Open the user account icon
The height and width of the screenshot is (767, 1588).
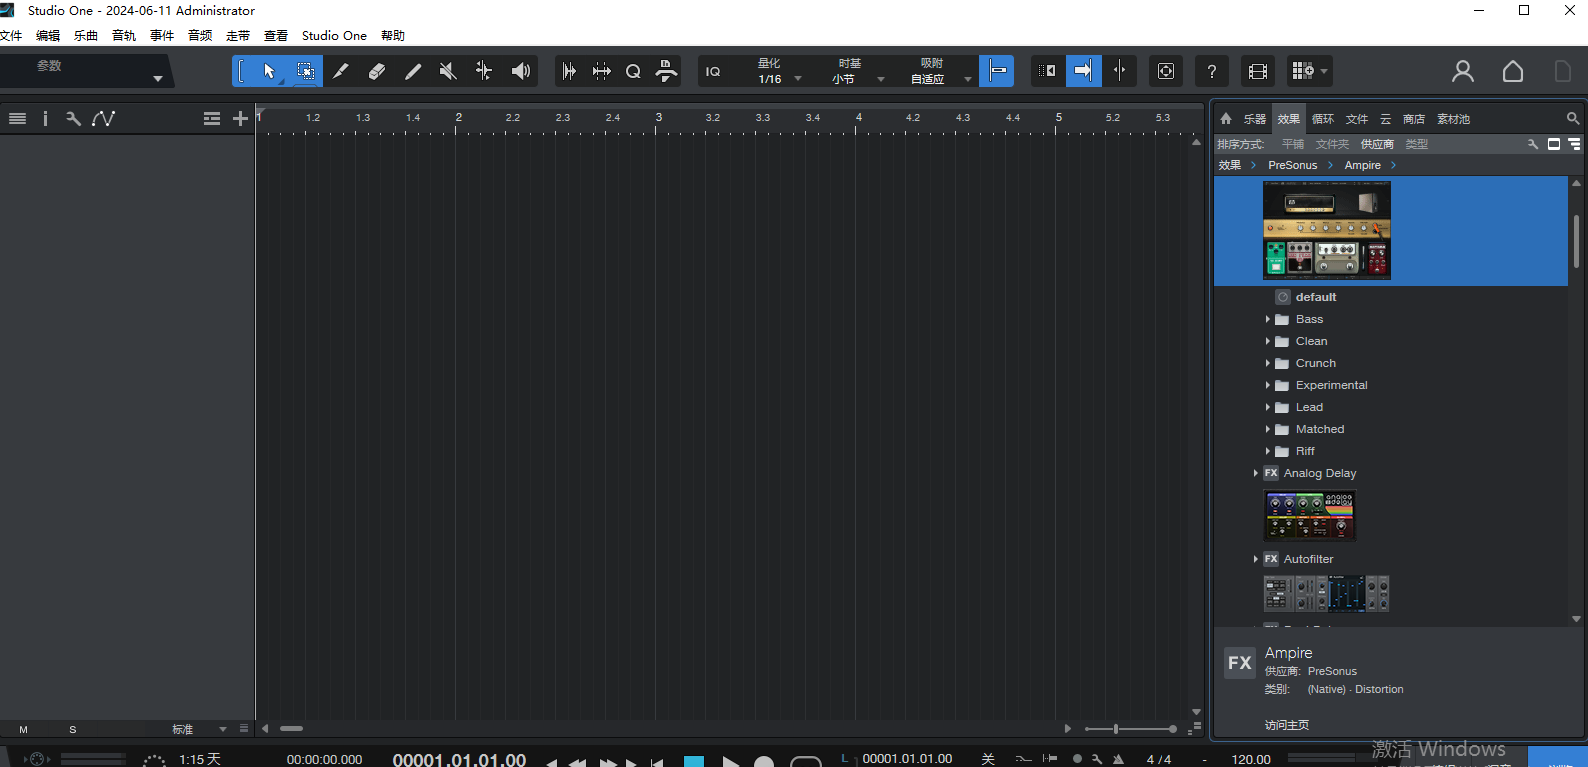1463,71
